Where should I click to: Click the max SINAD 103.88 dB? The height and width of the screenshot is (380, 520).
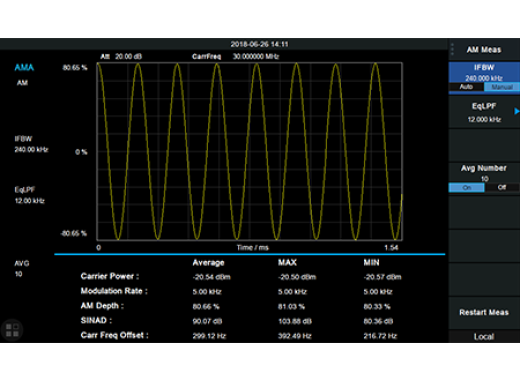(x=295, y=321)
